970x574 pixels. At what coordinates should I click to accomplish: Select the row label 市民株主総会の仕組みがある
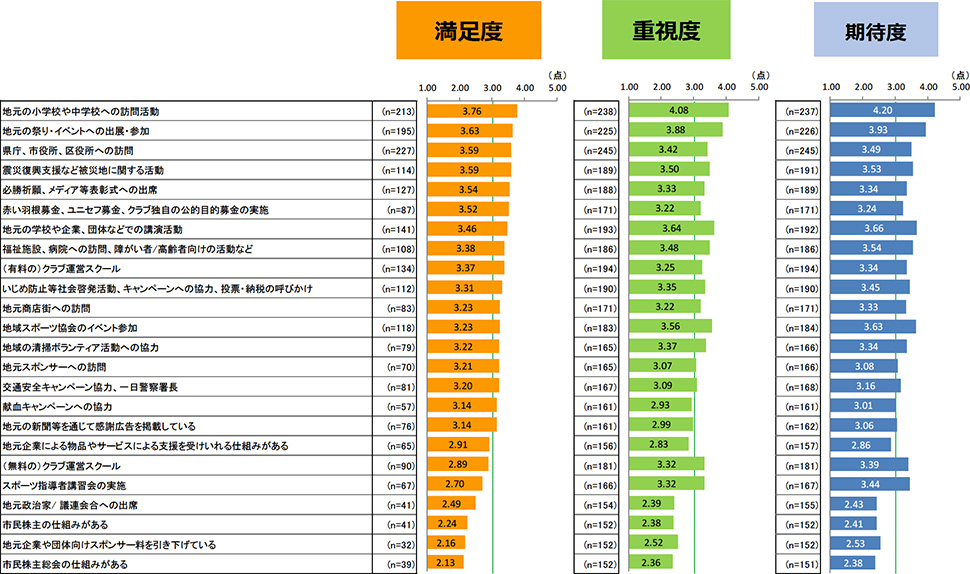[x=65, y=564]
